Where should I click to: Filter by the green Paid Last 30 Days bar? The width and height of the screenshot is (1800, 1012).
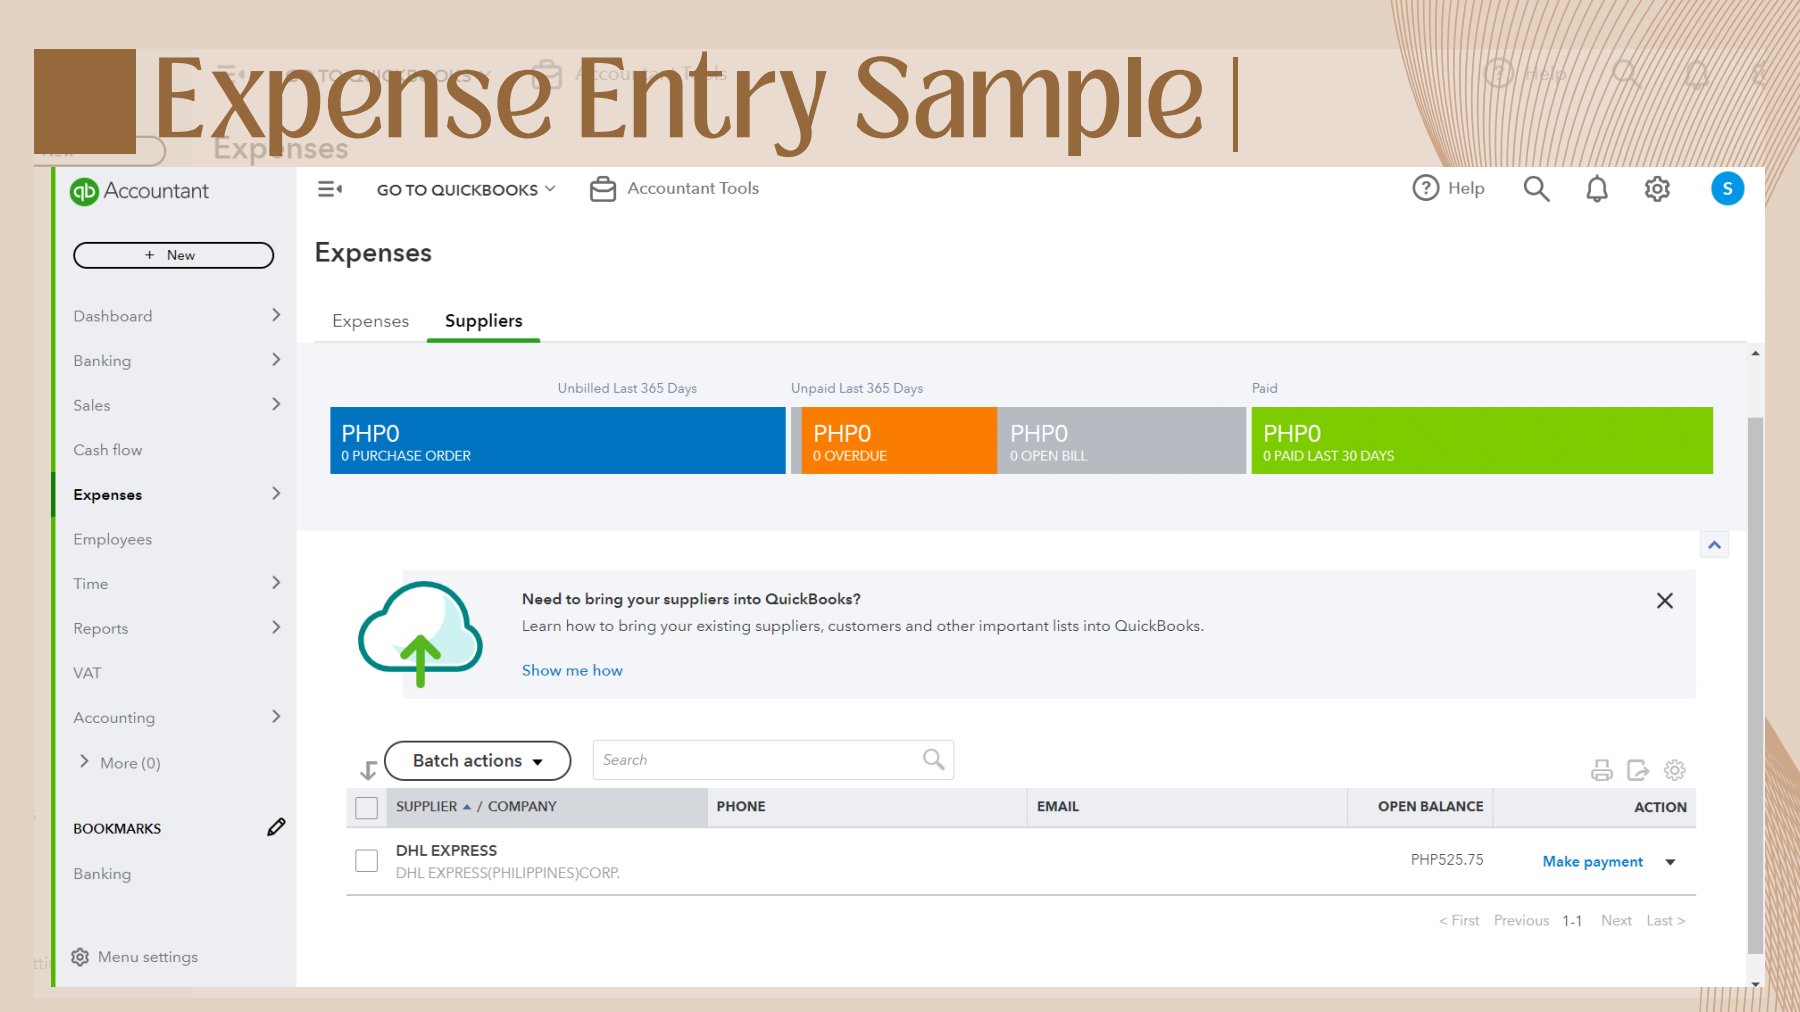point(1481,440)
